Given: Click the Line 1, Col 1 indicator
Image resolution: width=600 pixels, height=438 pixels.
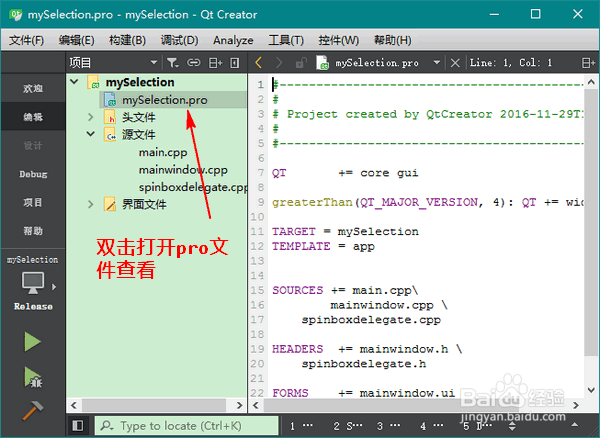Looking at the screenshot, I should pyautogui.click(x=511, y=63).
